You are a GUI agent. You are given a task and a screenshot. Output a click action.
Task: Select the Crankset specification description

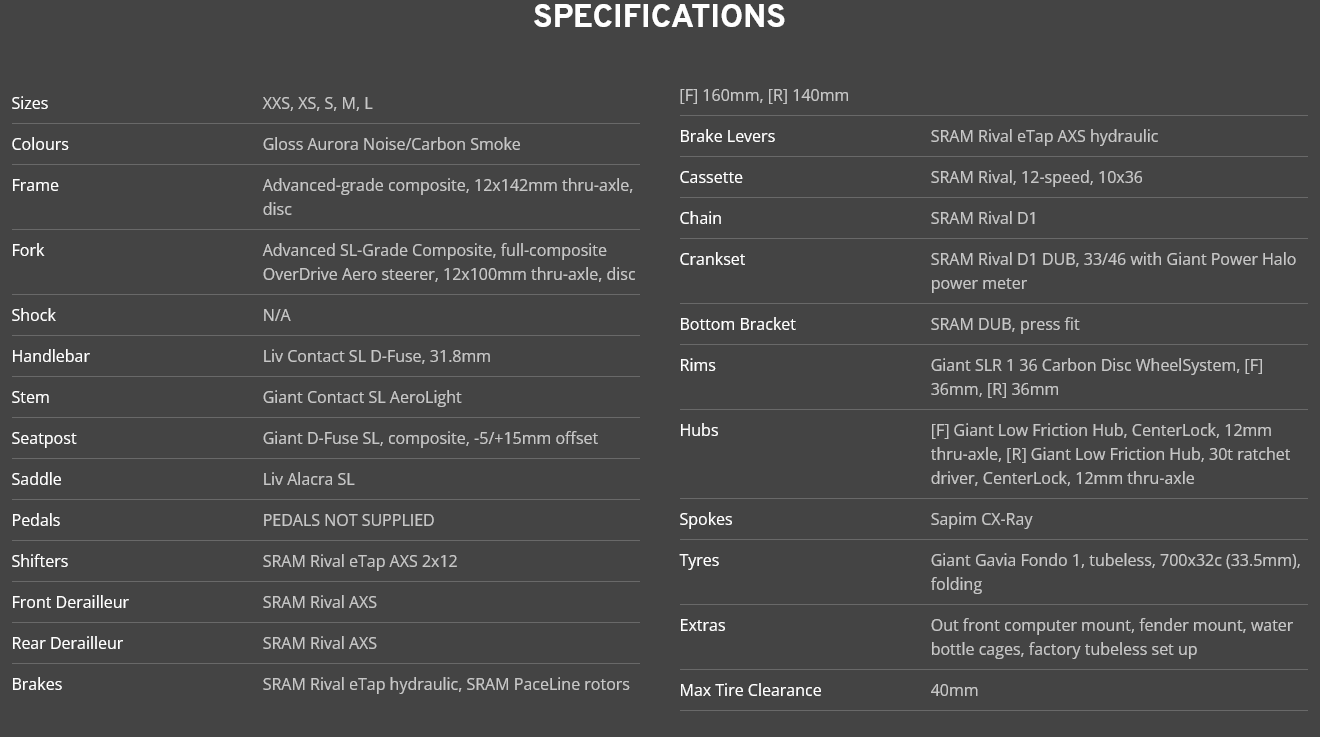click(x=1113, y=271)
